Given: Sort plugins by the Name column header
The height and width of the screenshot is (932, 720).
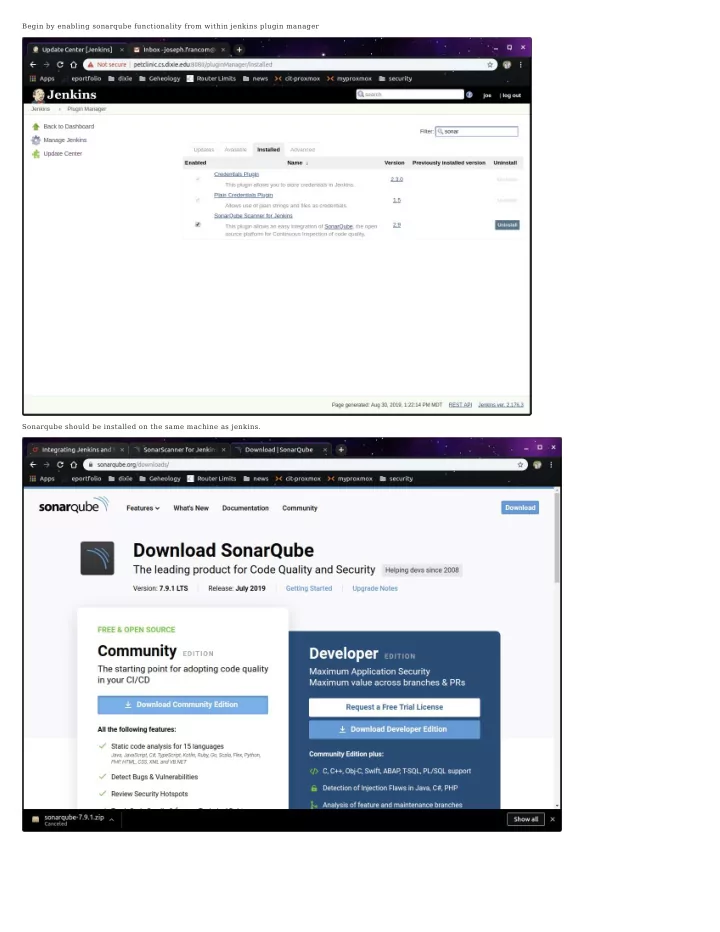Looking at the screenshot, I should [297, 162].
